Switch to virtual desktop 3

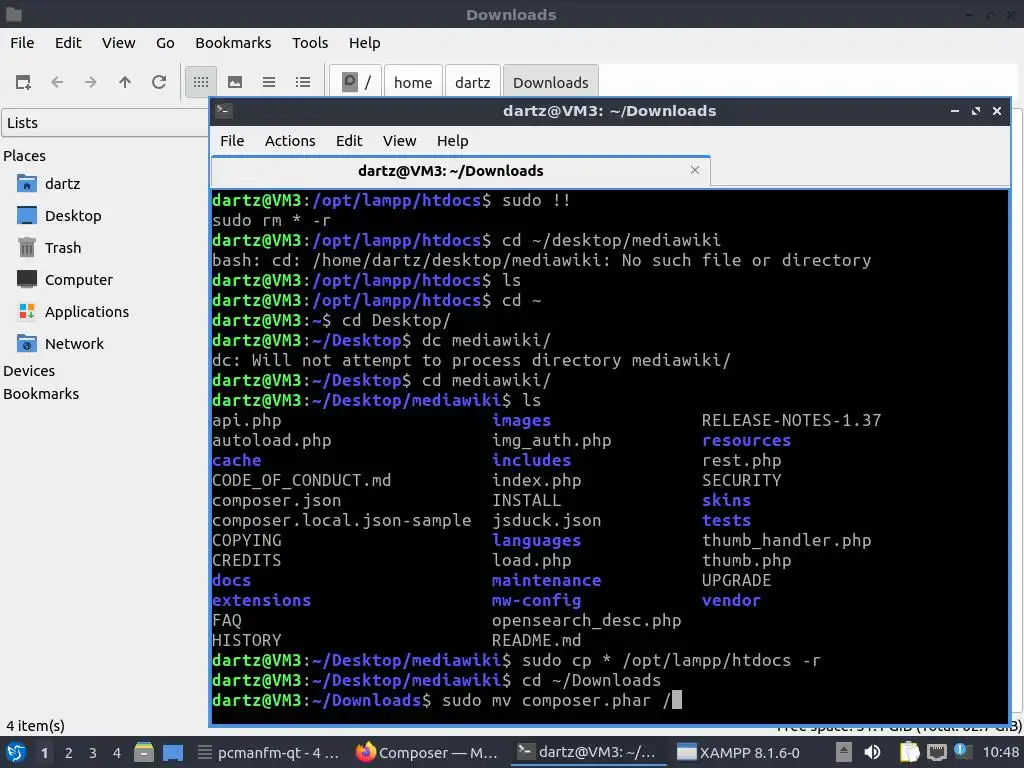point(93,753)
